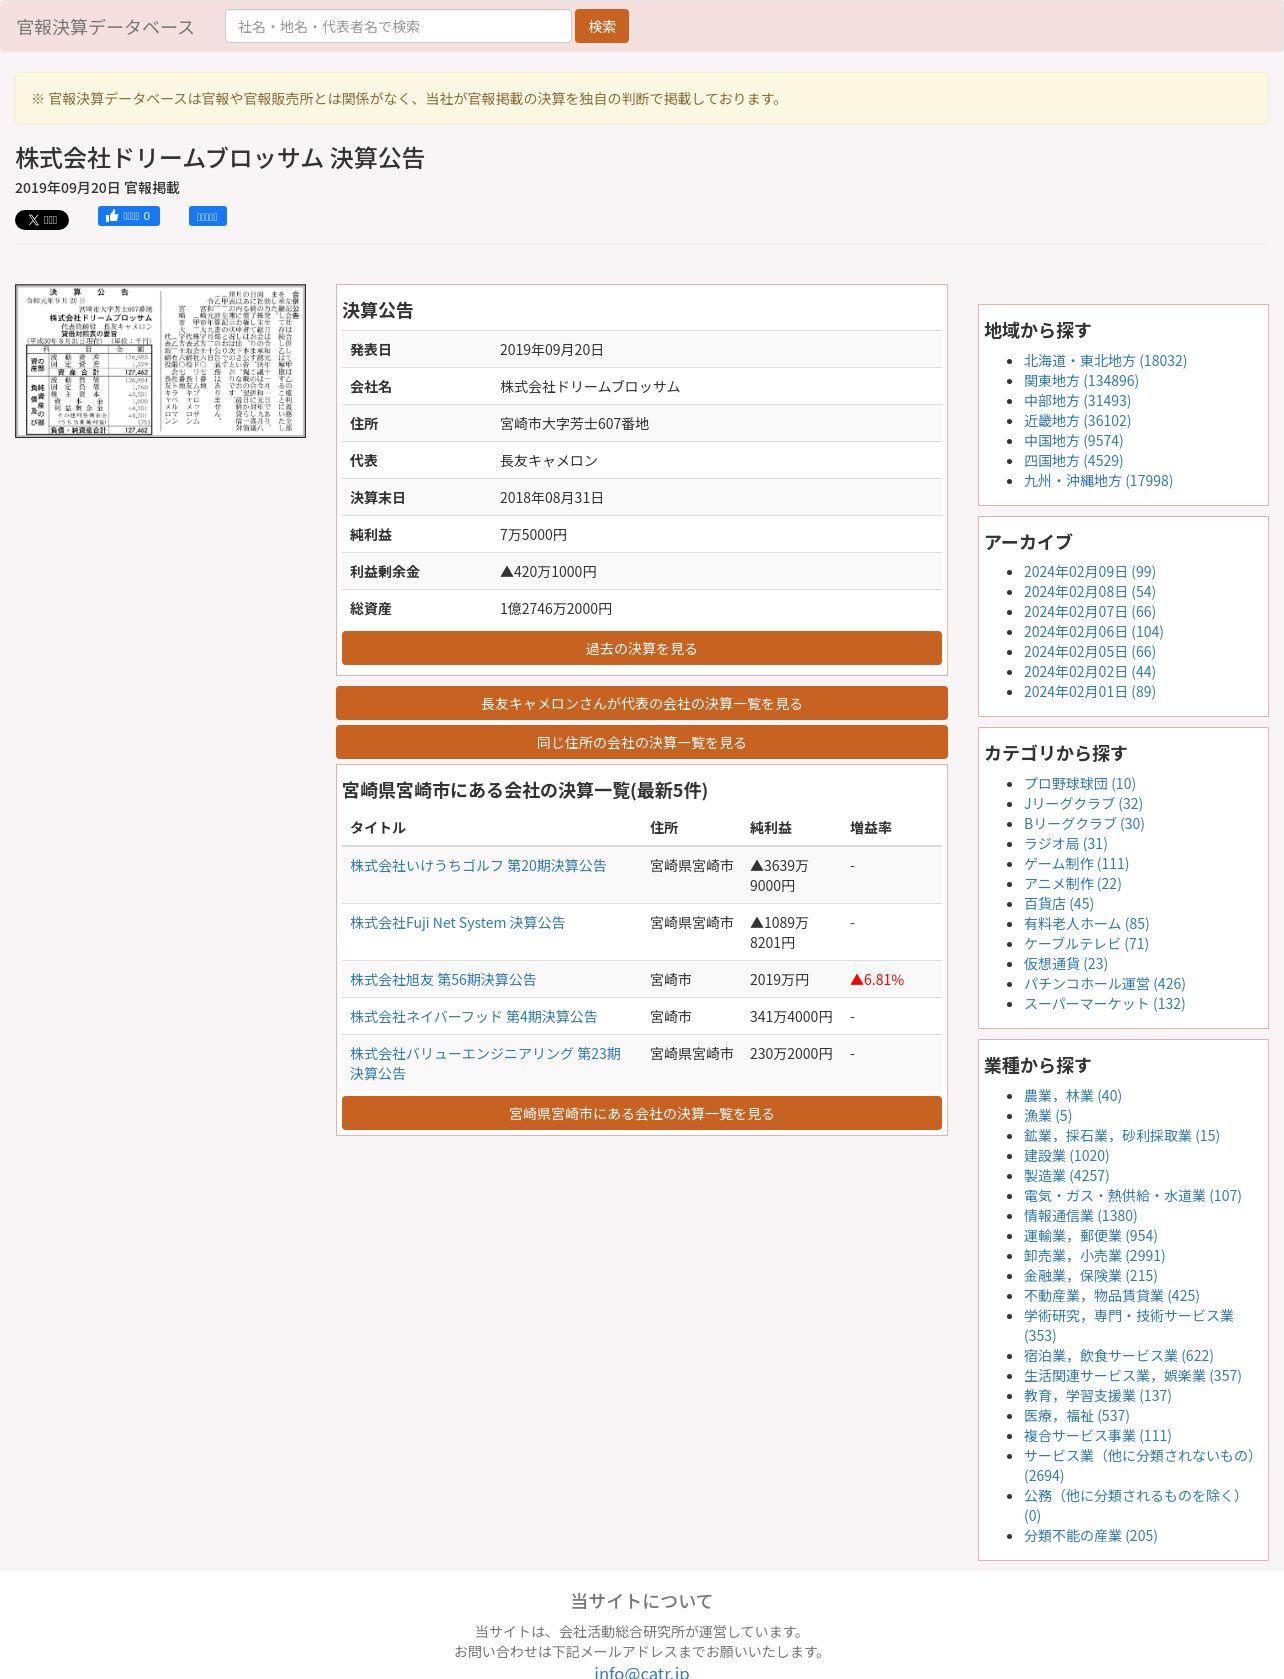This screenshot has height=1679, width=1284.
Task: Browse 卸売業，小売業 (2991) industry
Action: (1095, 1256)
